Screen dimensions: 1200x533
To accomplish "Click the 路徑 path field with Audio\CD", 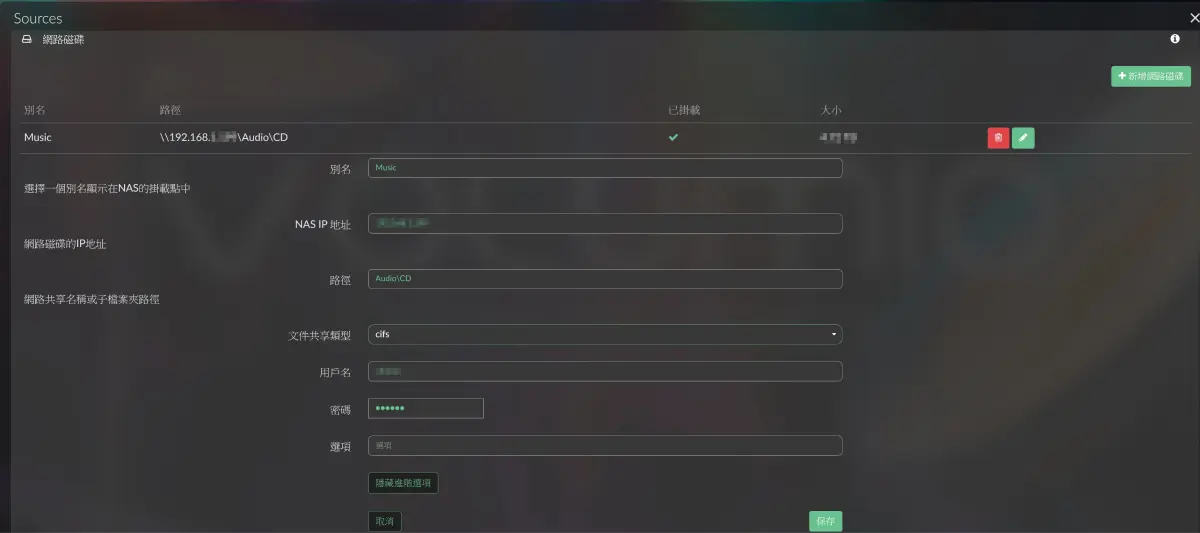I will (x=605, y=279).
